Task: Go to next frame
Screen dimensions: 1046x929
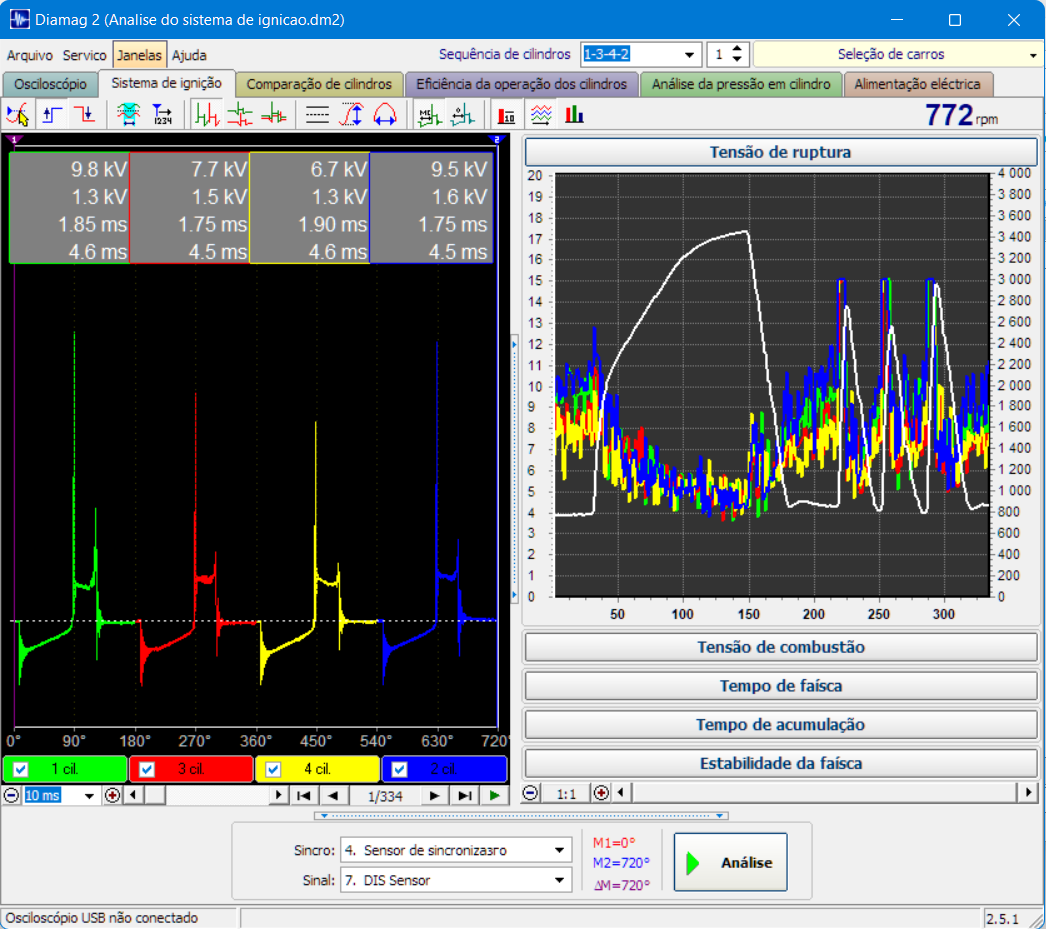Action: [434, 795]
